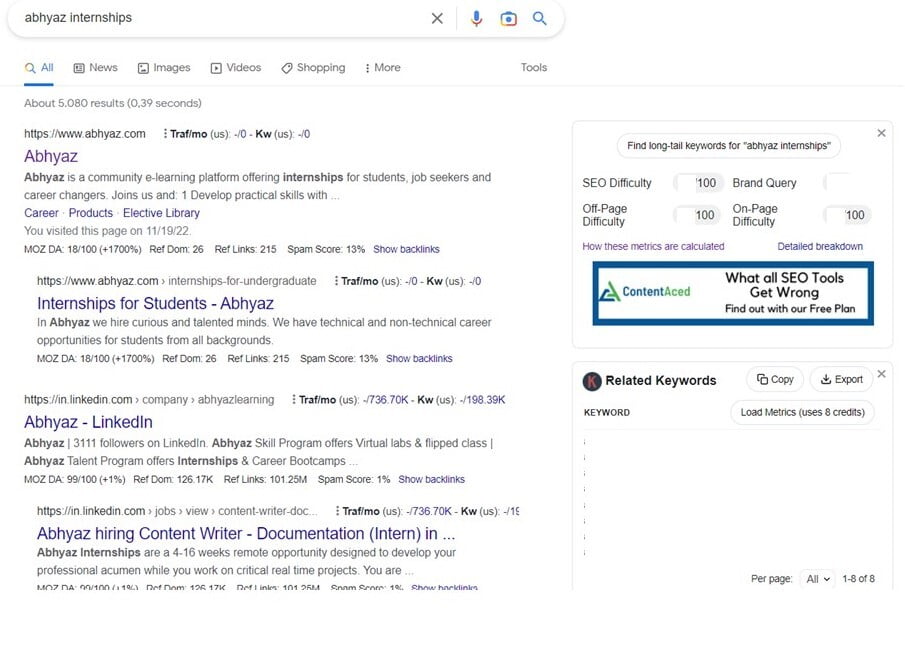Image resolution: width=905 pixels, height=647 pixels.
Task: Show backlinks for the Abhyaz homepage result
Action: tap(406, 249)
